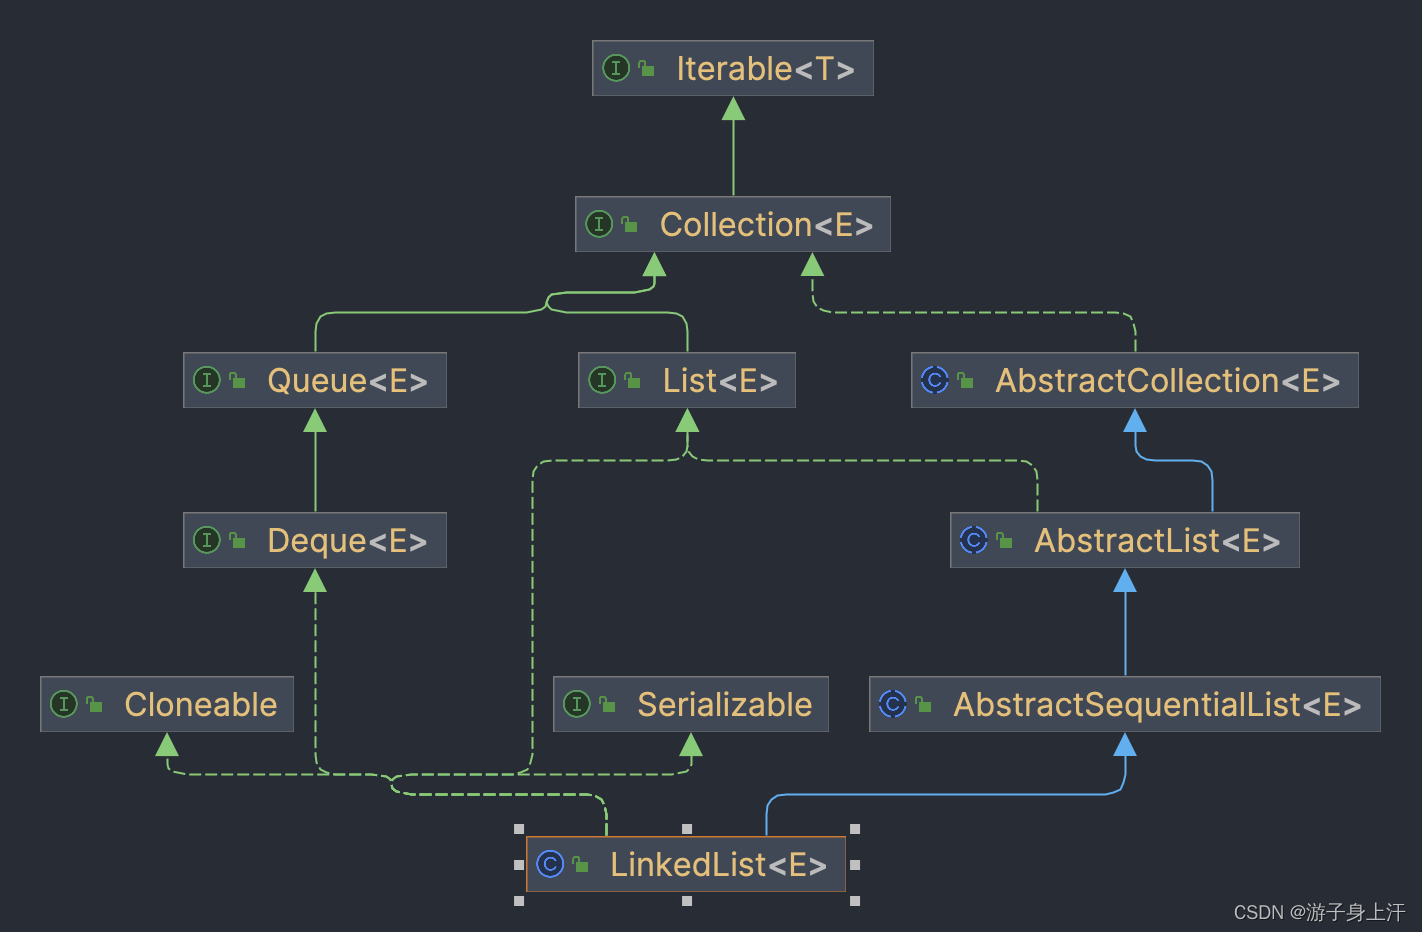Click the bottom-right selection handle of LinkedList<E>
The height and width of the screenshot is (932, 1422).
point(855,901)
